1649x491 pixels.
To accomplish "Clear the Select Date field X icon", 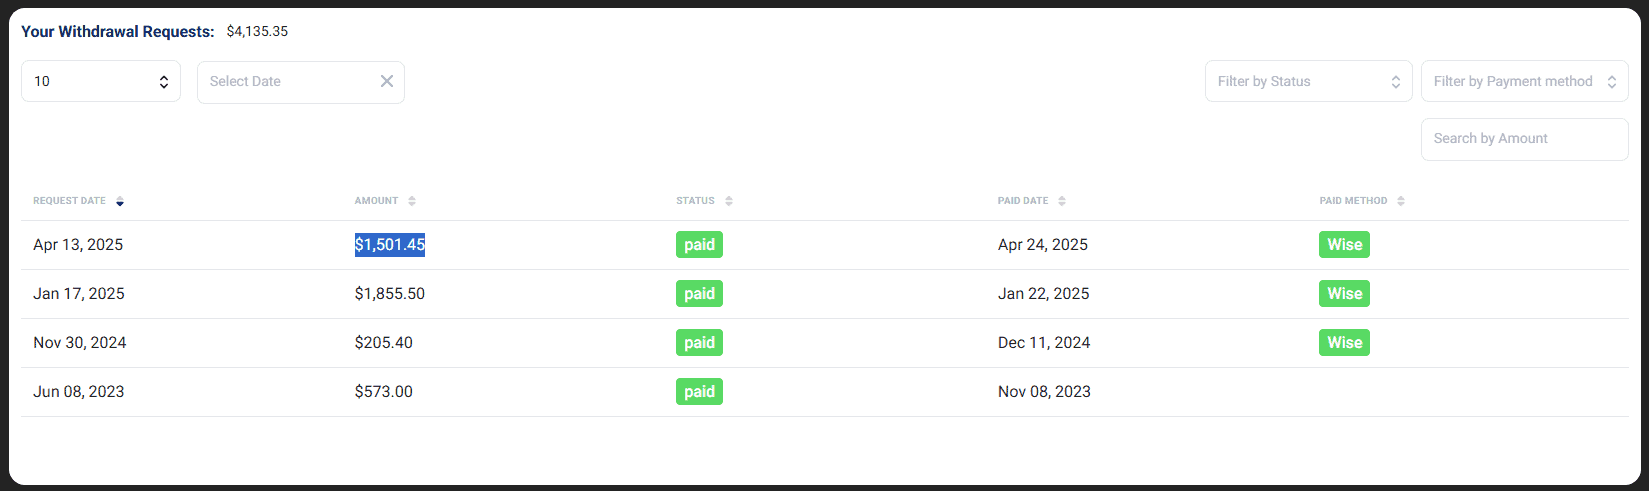I will point(387,81).
